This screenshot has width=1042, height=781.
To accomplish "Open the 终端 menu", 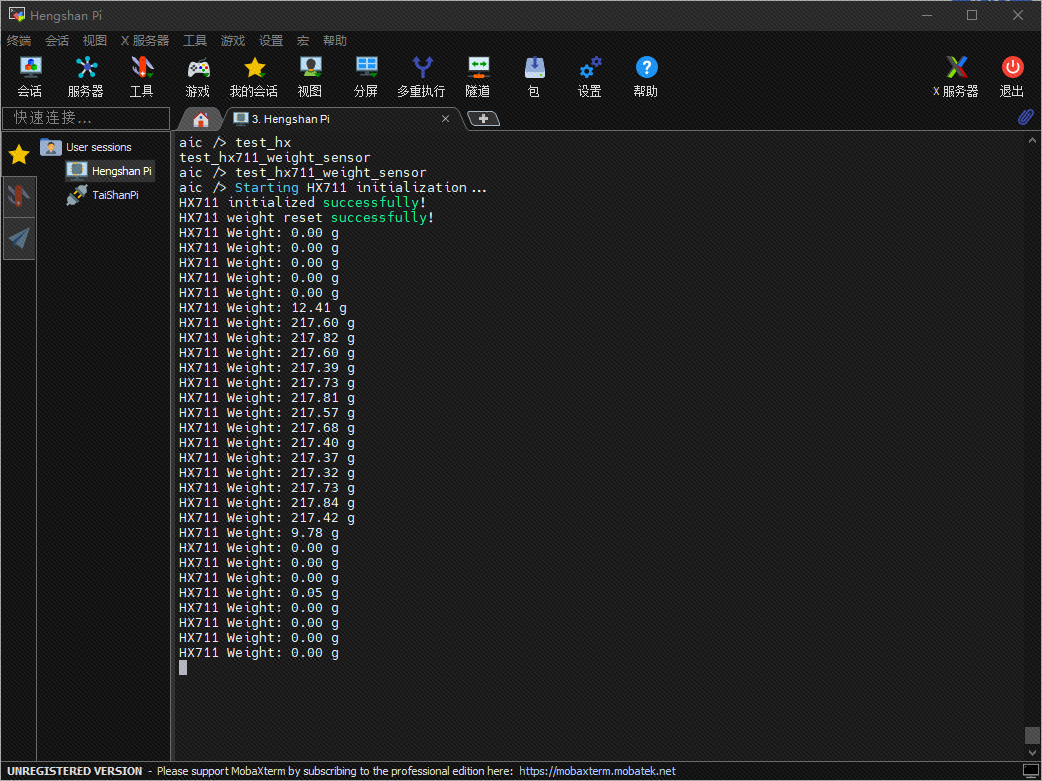I will pyautogui.click(x=19, y=41).
